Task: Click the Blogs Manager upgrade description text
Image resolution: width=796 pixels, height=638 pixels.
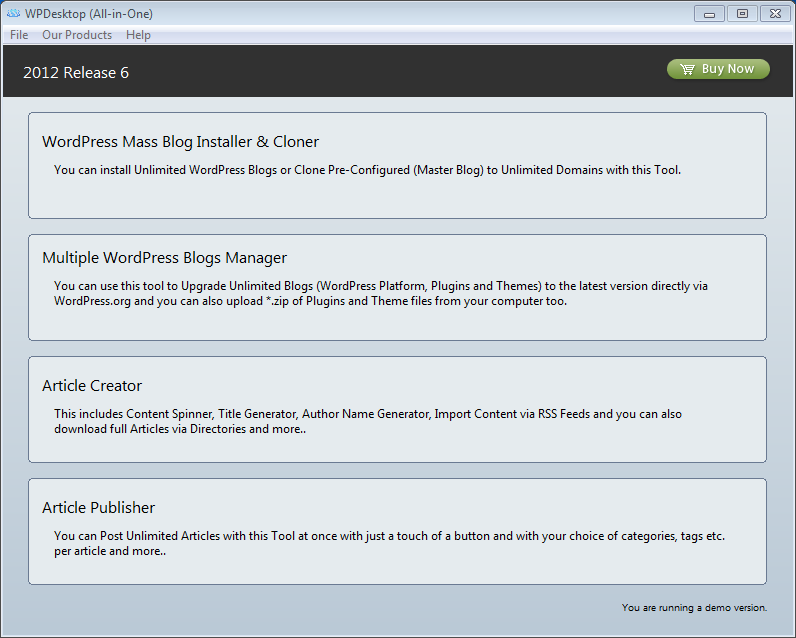Action: pos(380,293)
